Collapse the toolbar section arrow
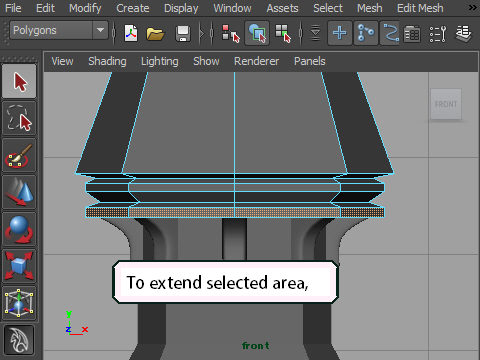Screen dimensions: 480x360 coord(201,33)
